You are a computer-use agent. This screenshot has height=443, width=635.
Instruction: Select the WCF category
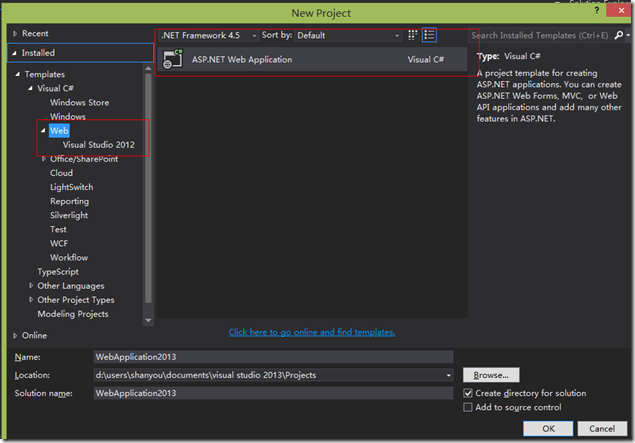tap(59, 243)
